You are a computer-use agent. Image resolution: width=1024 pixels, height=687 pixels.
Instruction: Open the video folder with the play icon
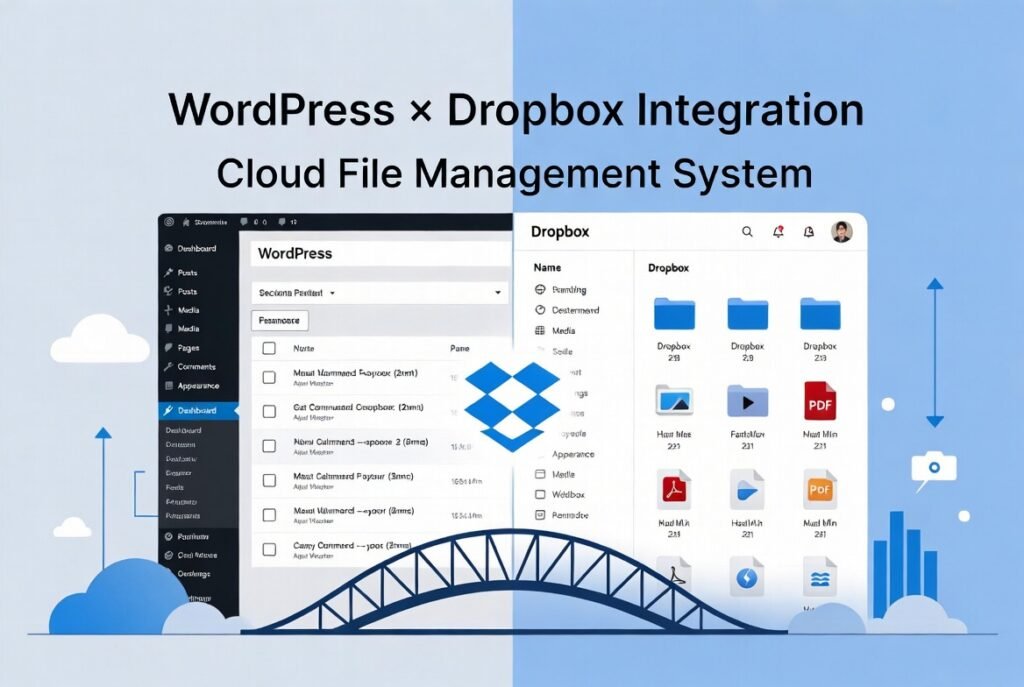747,401
